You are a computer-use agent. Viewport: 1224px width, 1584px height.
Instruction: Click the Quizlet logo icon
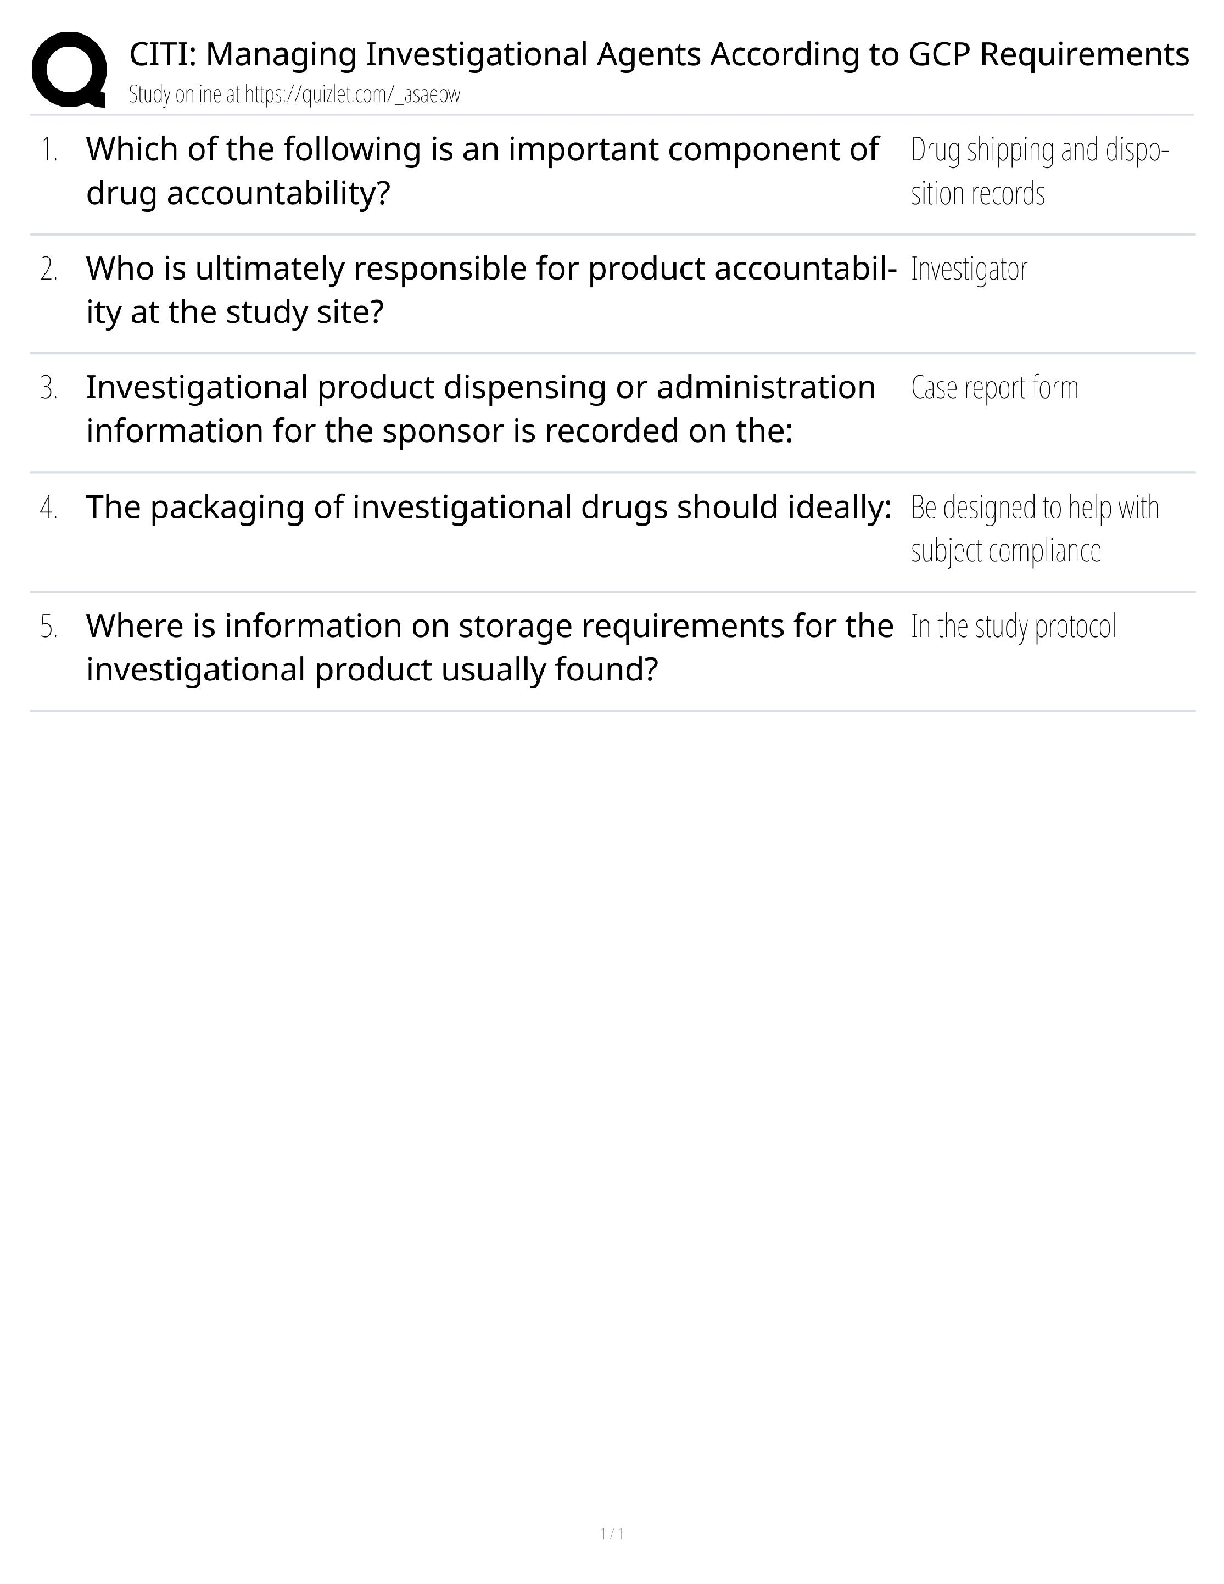pyautogui.click(x=69, y=69)
